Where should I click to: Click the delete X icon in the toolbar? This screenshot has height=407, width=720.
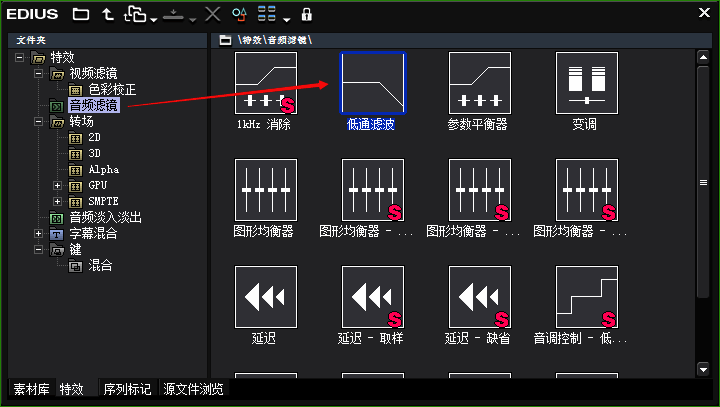tap(212, 14)
